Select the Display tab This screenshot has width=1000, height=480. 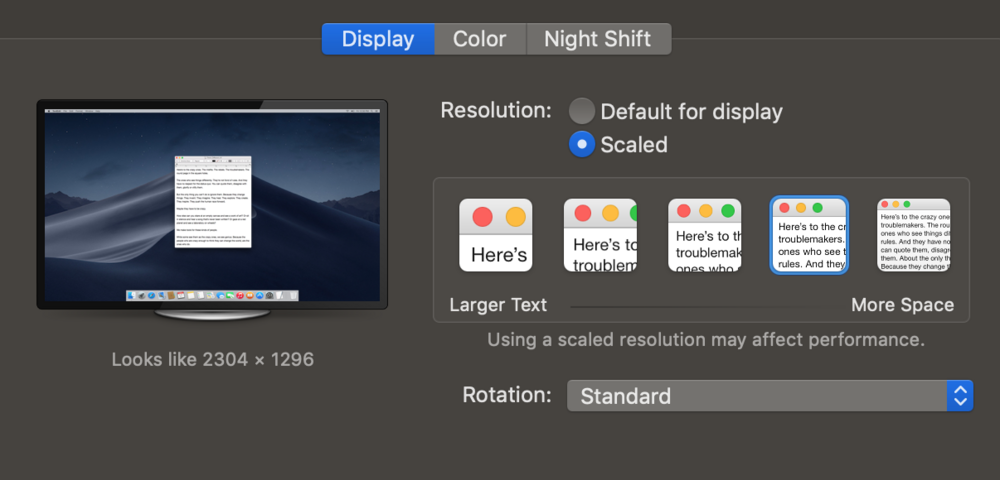(378, 39)
